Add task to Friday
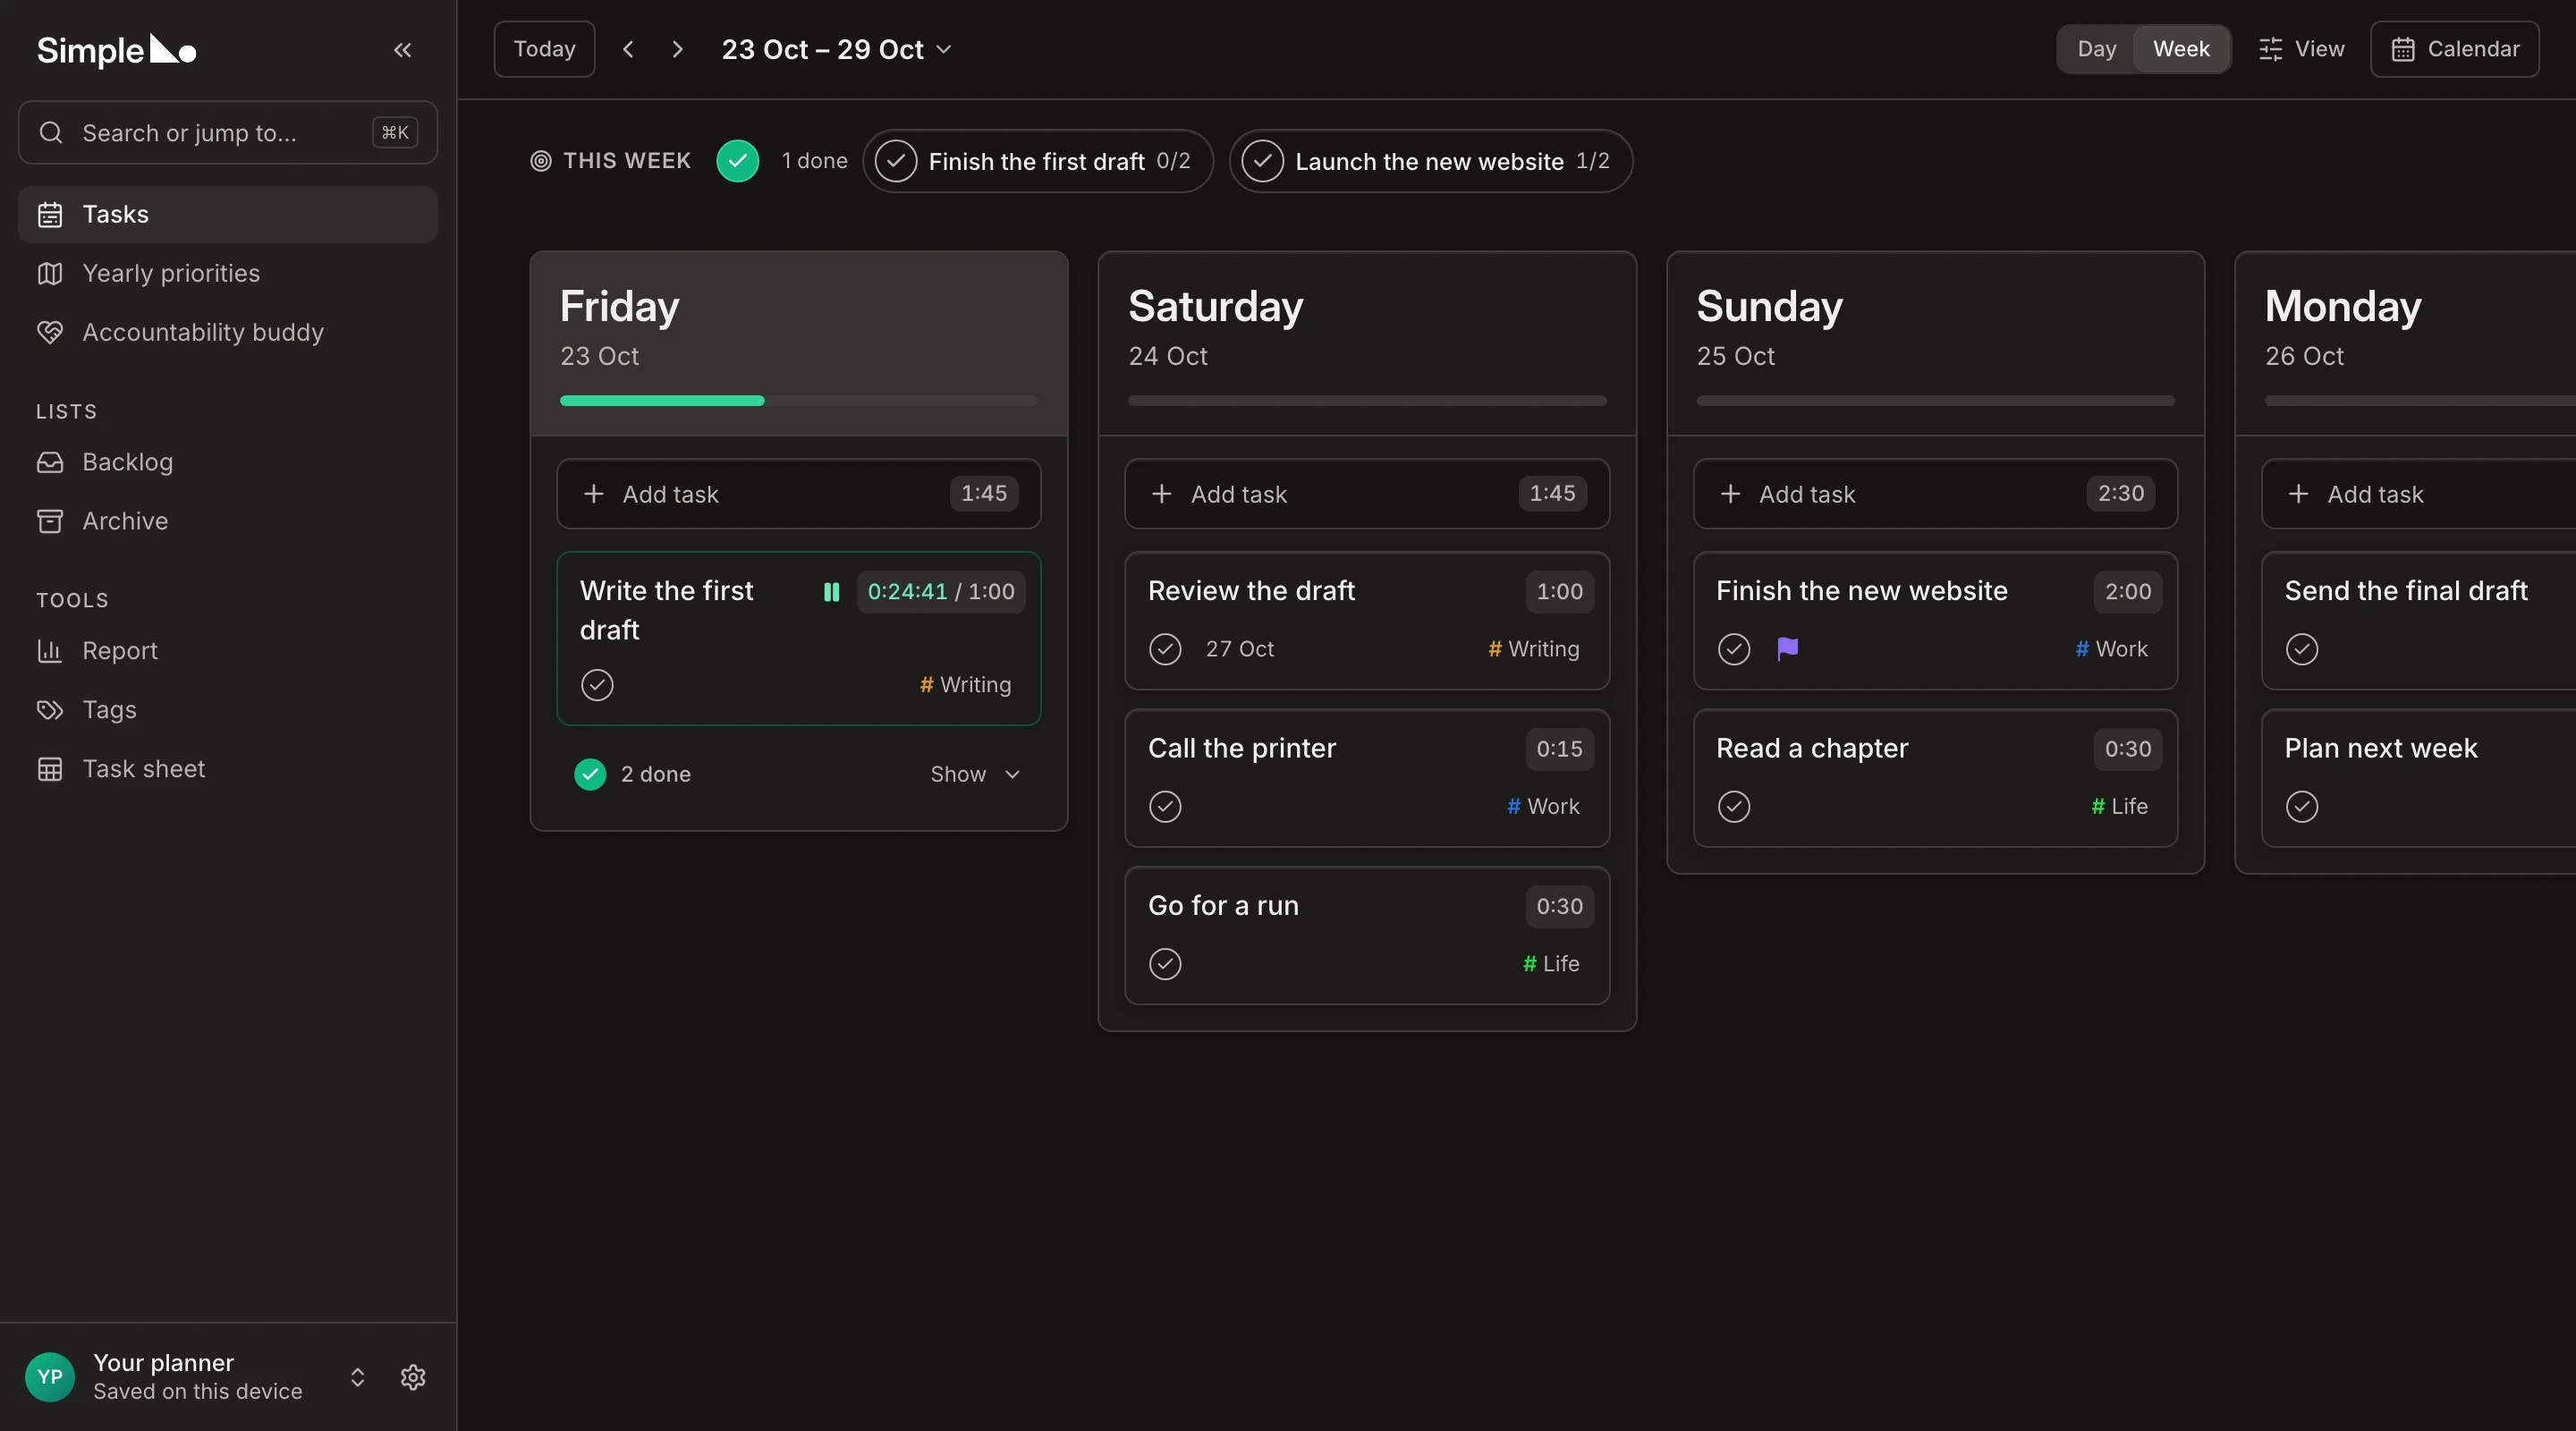Viewport: 2576px width, 1431px height. 798,494
